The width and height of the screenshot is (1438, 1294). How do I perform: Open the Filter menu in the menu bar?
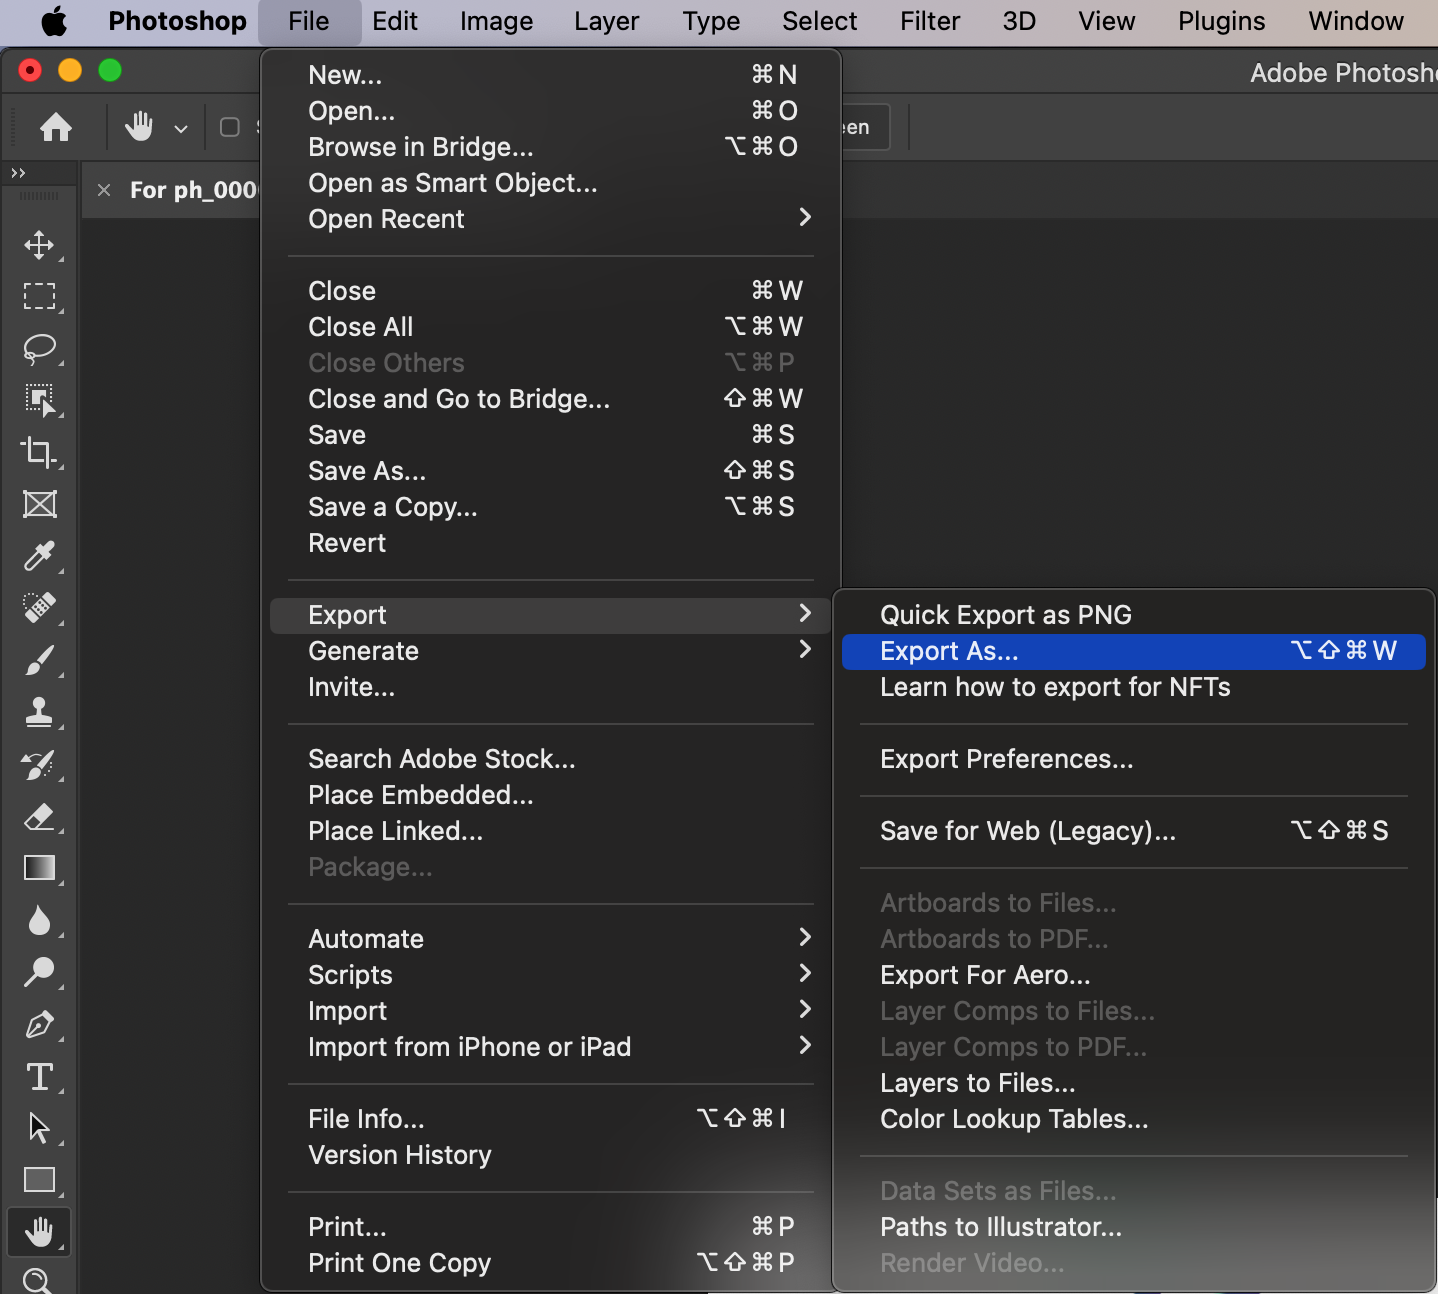[x=929, y=21]
